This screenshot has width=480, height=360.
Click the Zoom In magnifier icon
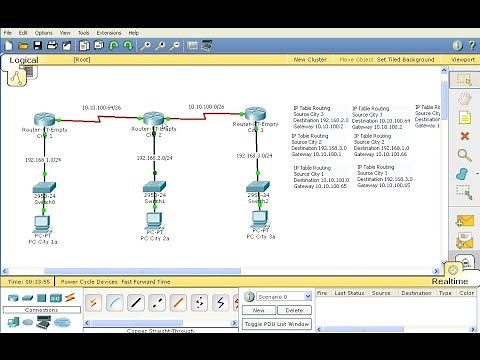coord(145,45)
